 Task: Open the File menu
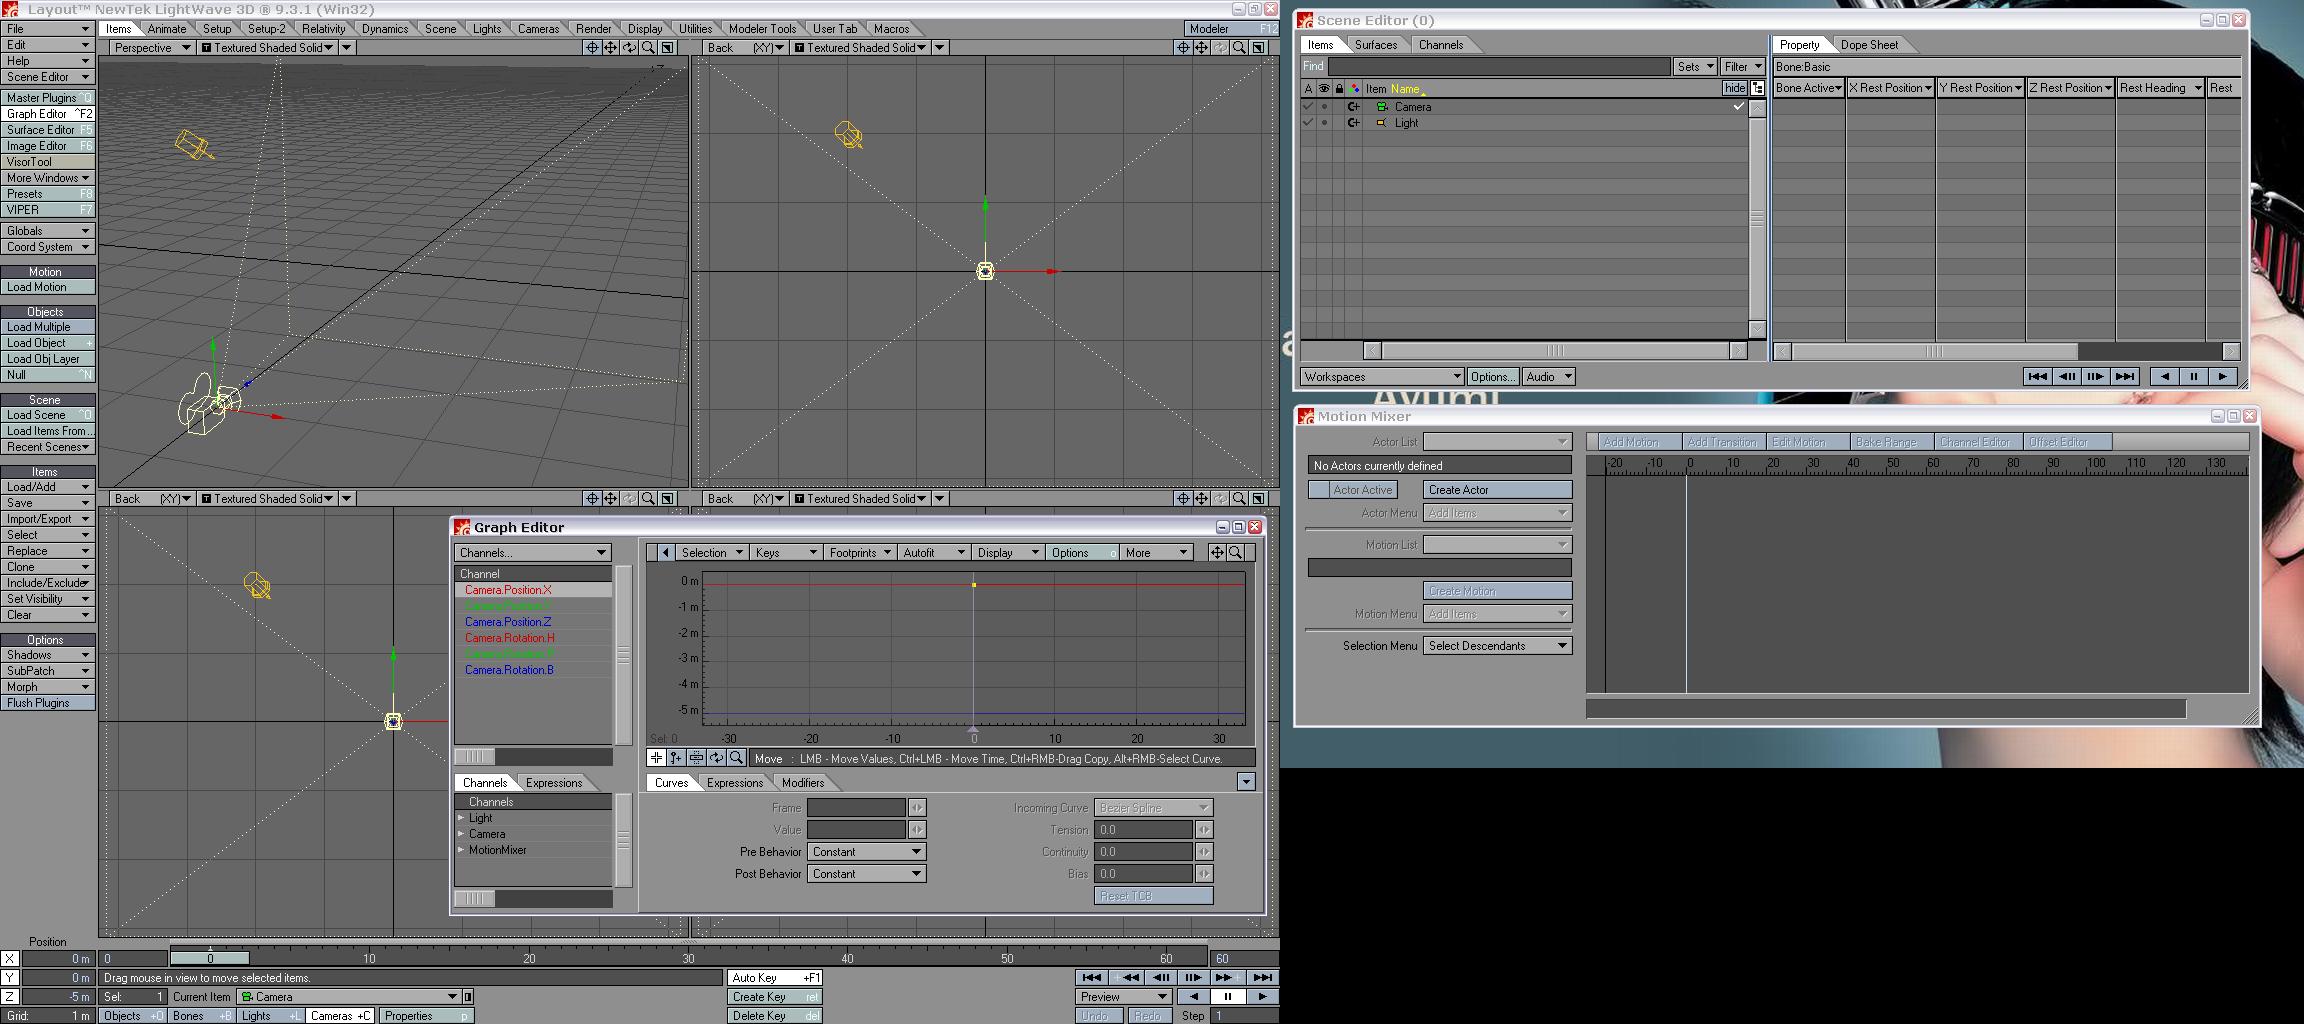[47, 29]
